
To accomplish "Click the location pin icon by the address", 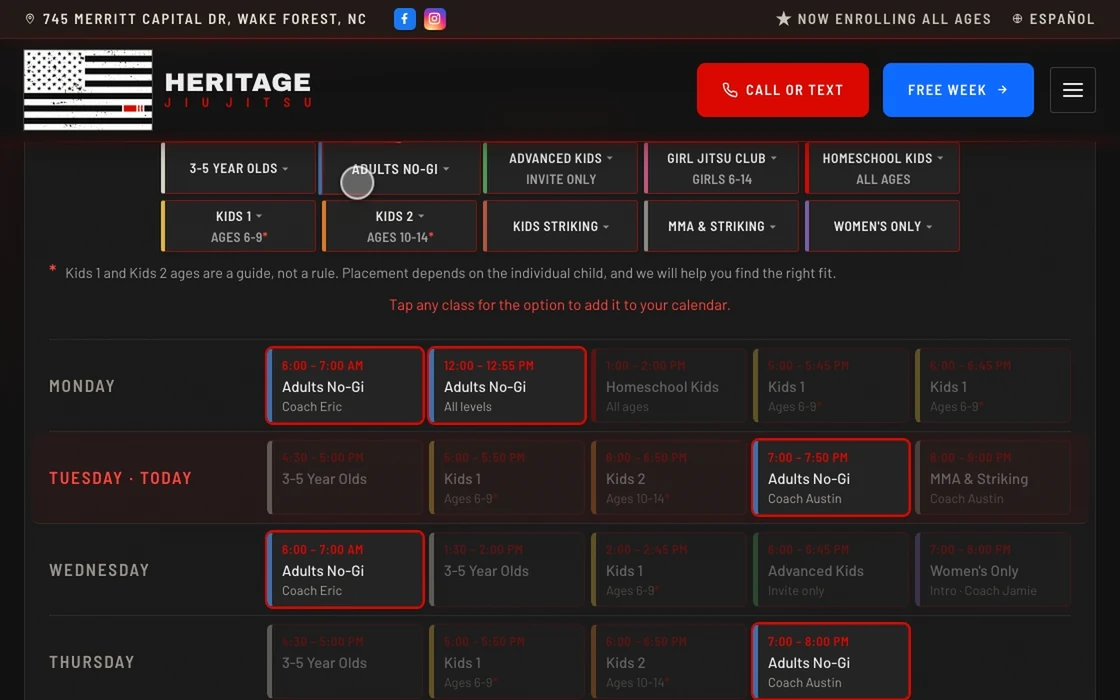I will [30, 19].
